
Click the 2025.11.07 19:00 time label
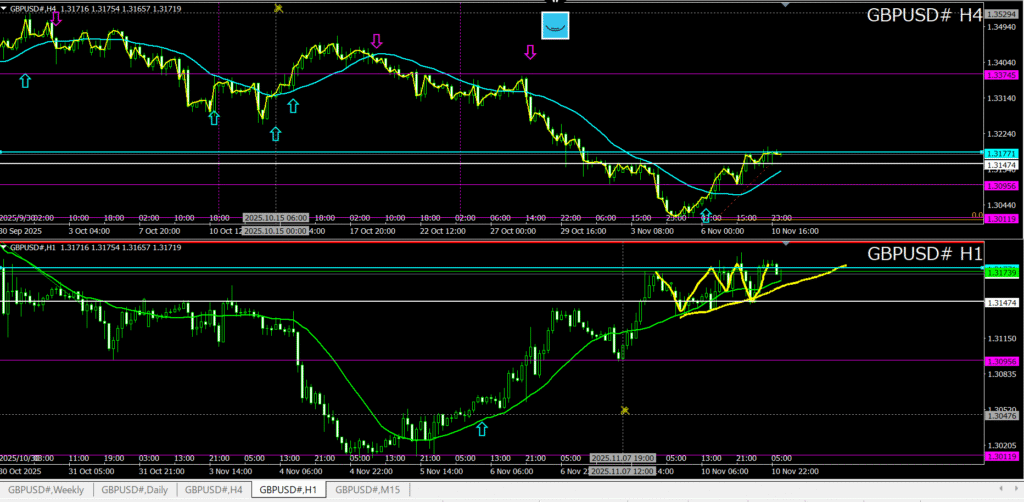coord(623,457)
